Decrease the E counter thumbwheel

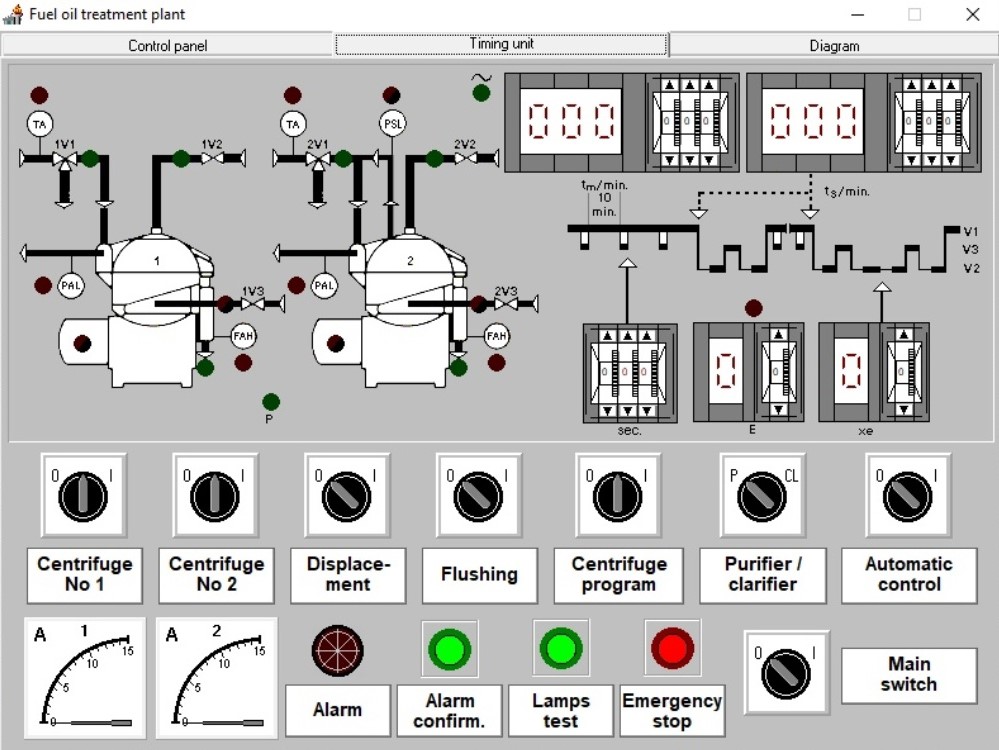tap(779, 410)
